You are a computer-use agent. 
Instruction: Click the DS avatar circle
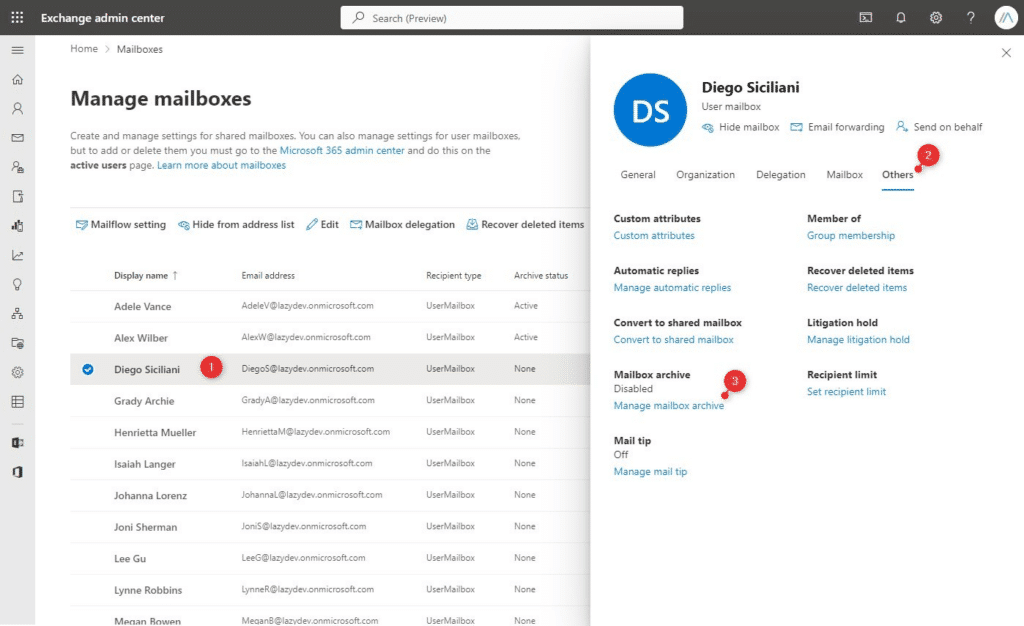pyautogui.click(x=650, y=110)
